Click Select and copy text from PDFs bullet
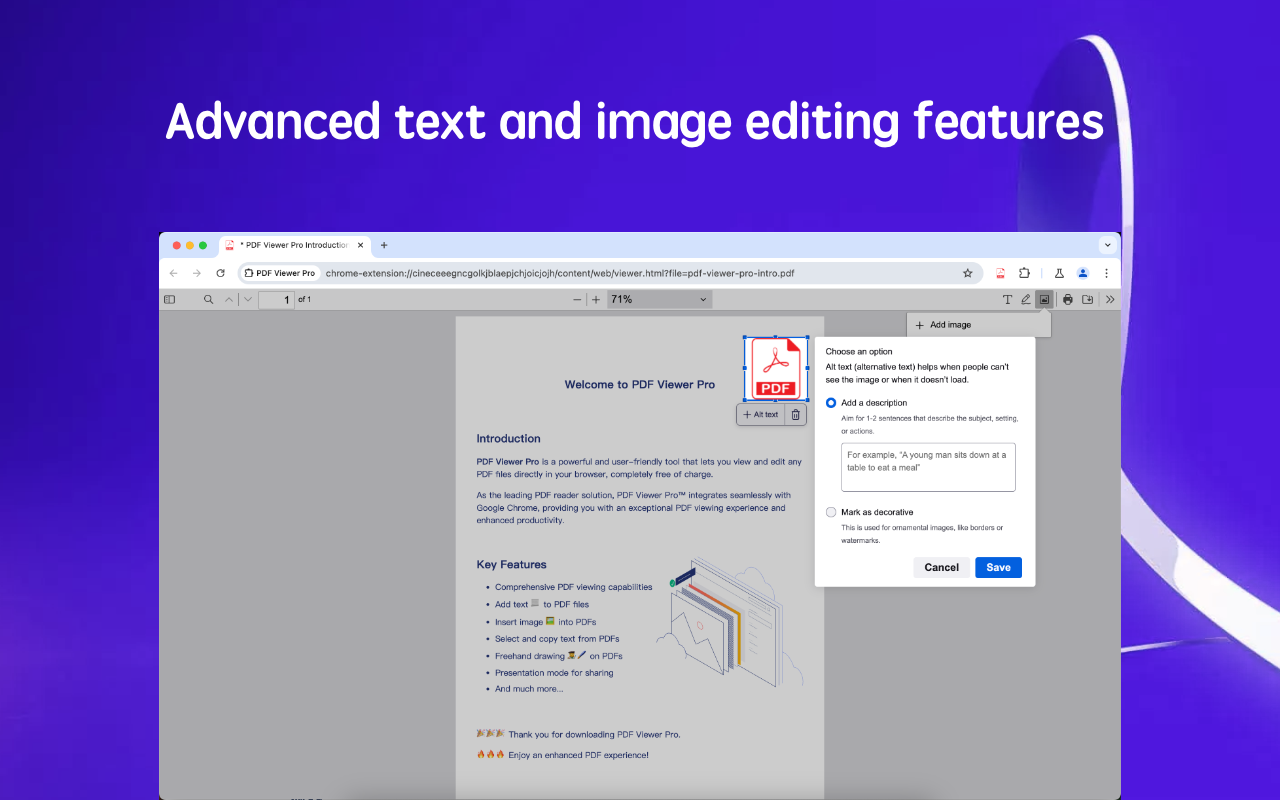Screen dimensions: 1280x800 pyautogui.click(x=557, y=639)
